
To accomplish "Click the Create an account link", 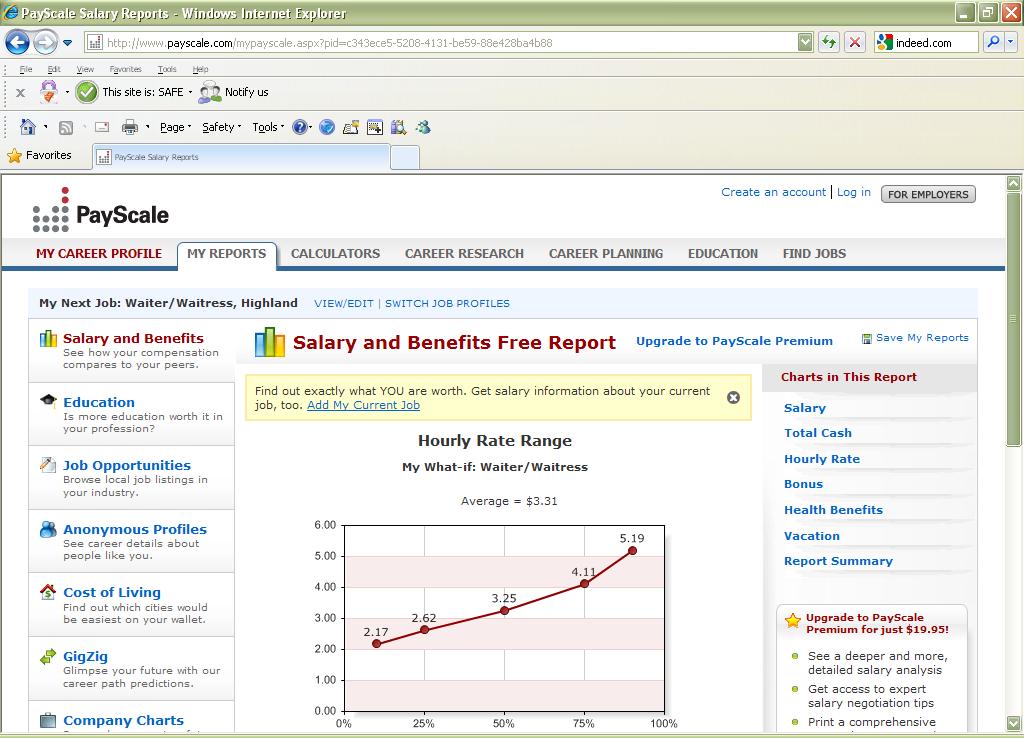I will tap(773, 192).
